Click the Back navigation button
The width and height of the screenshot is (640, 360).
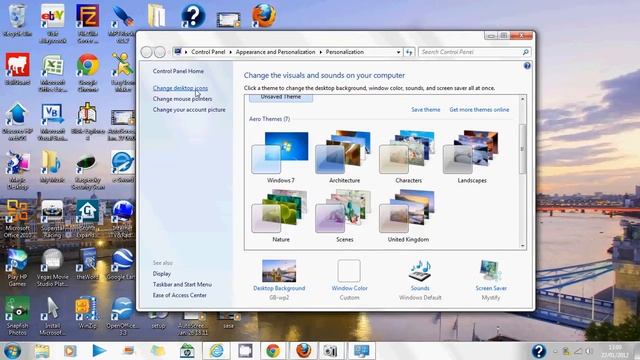[x=147, y=52]
